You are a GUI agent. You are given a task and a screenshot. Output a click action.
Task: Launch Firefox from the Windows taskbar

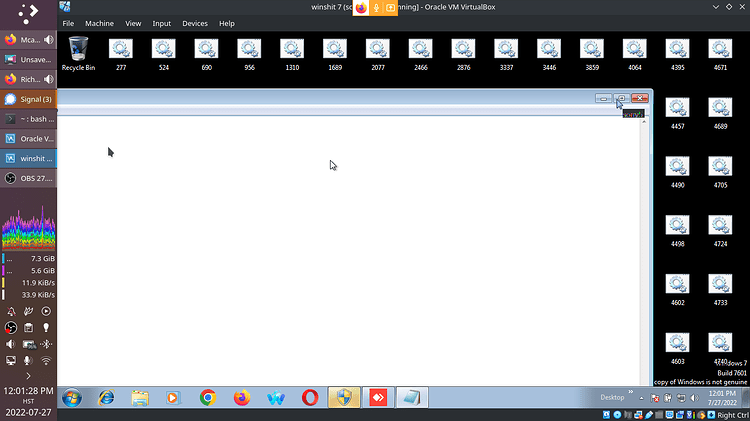pyautogui.click(x=242, y=398)
